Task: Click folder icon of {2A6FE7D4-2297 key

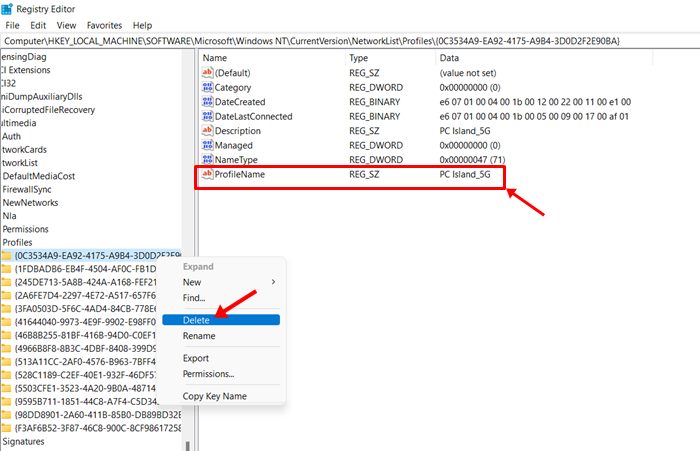Action: (x=6, y=295)
